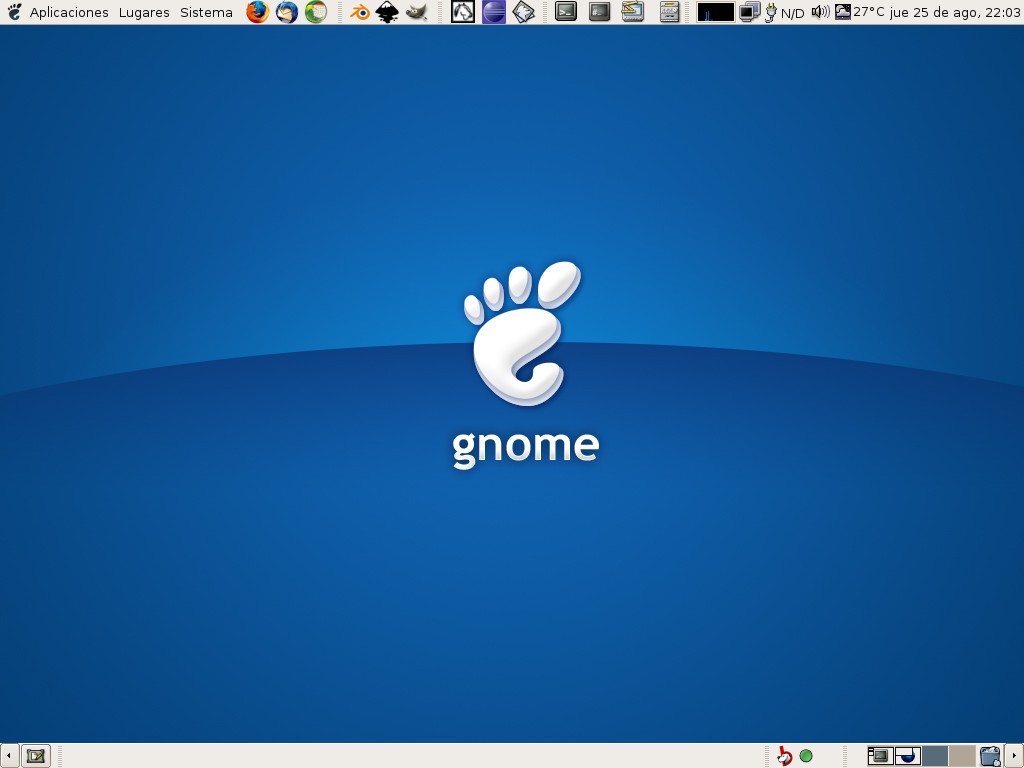
Task: Click the 27°C temperature reading
Action: (870, 12)
